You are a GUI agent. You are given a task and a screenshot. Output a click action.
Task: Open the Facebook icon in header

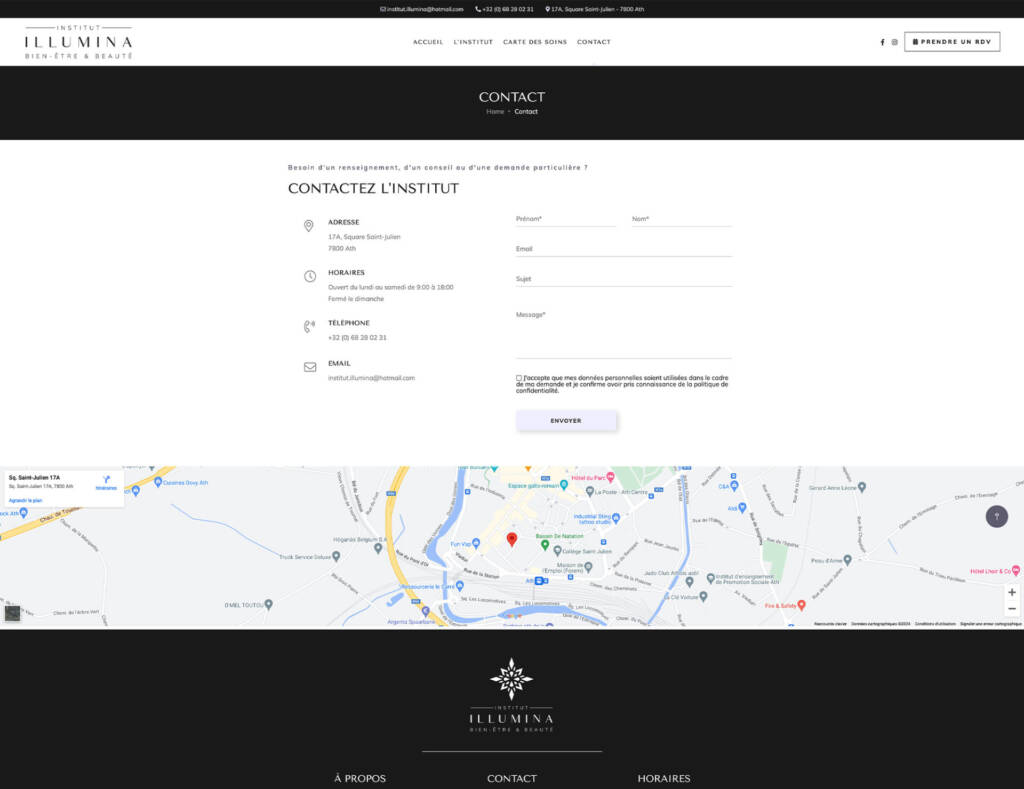point(882,42)
